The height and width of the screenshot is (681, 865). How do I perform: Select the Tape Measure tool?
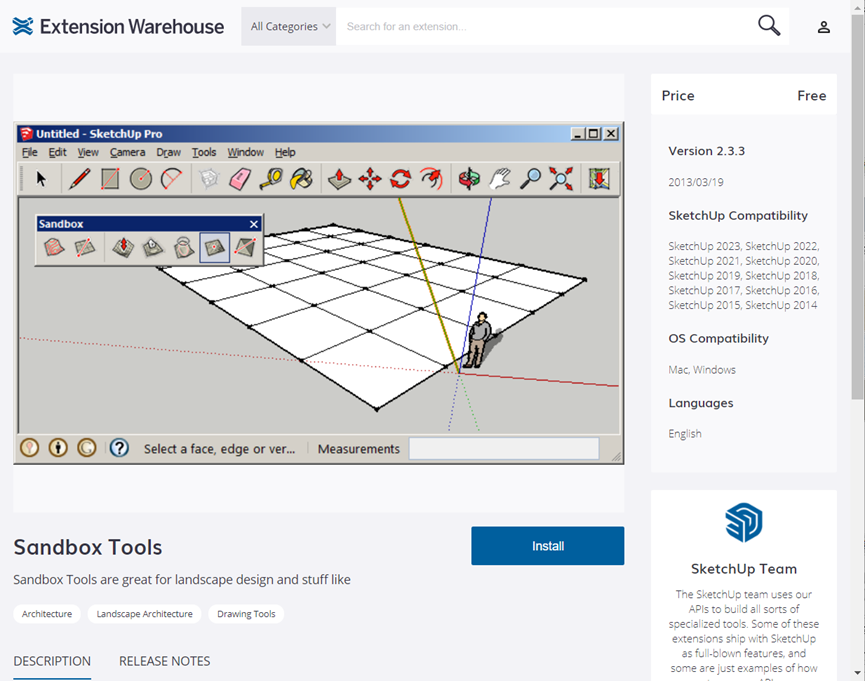tap(271, 179)
